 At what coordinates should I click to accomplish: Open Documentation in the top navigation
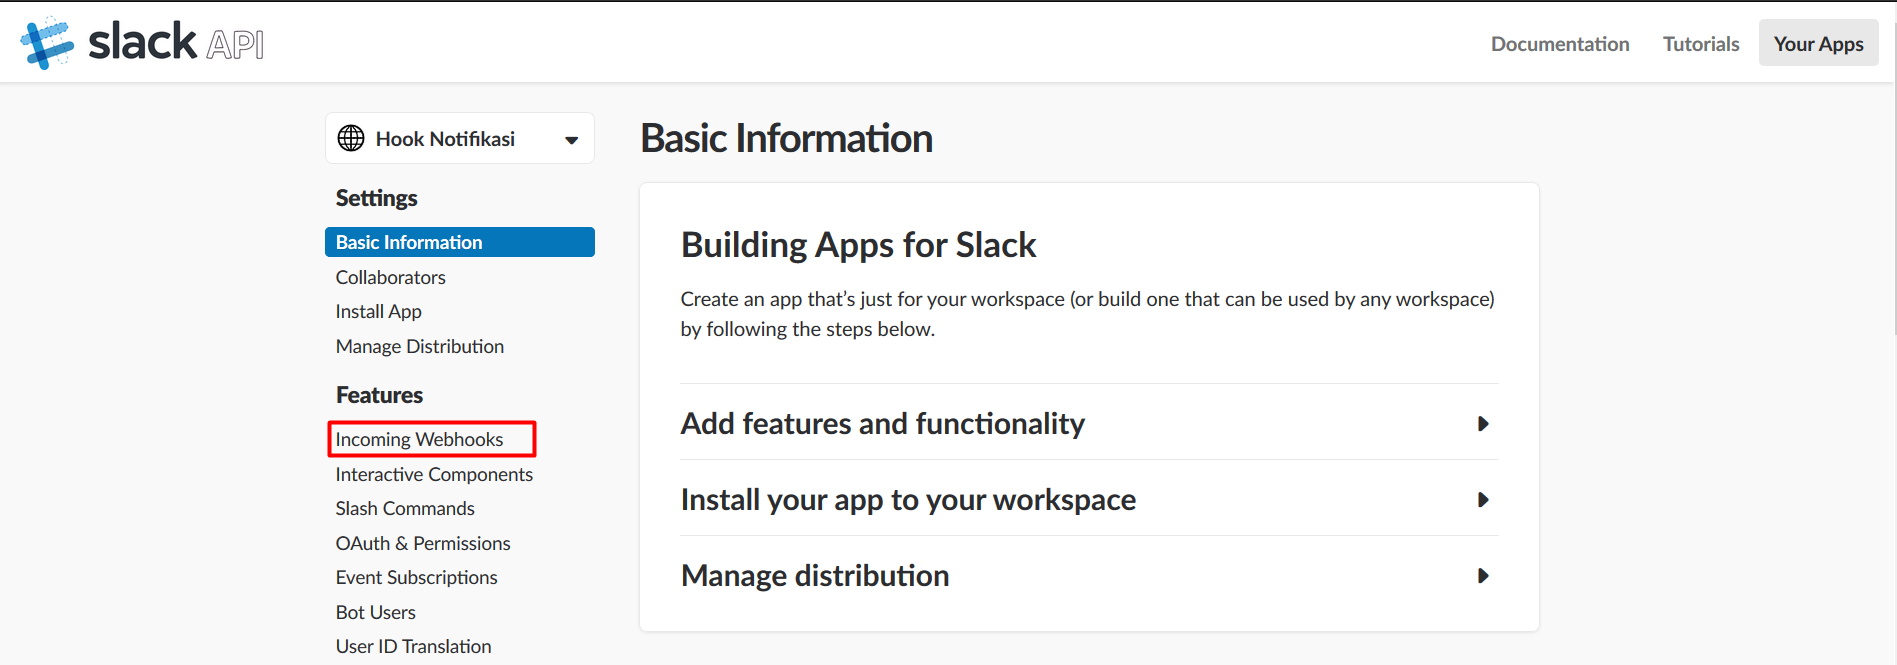(x=1560, y=44)
